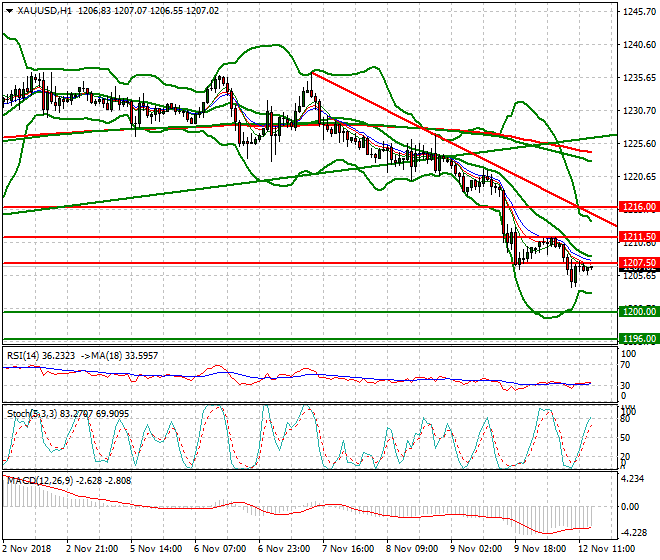This screenshot has height=560, width=660.
Task: Click the 1220.65 price axis value
Action: (x=639, y=177)
